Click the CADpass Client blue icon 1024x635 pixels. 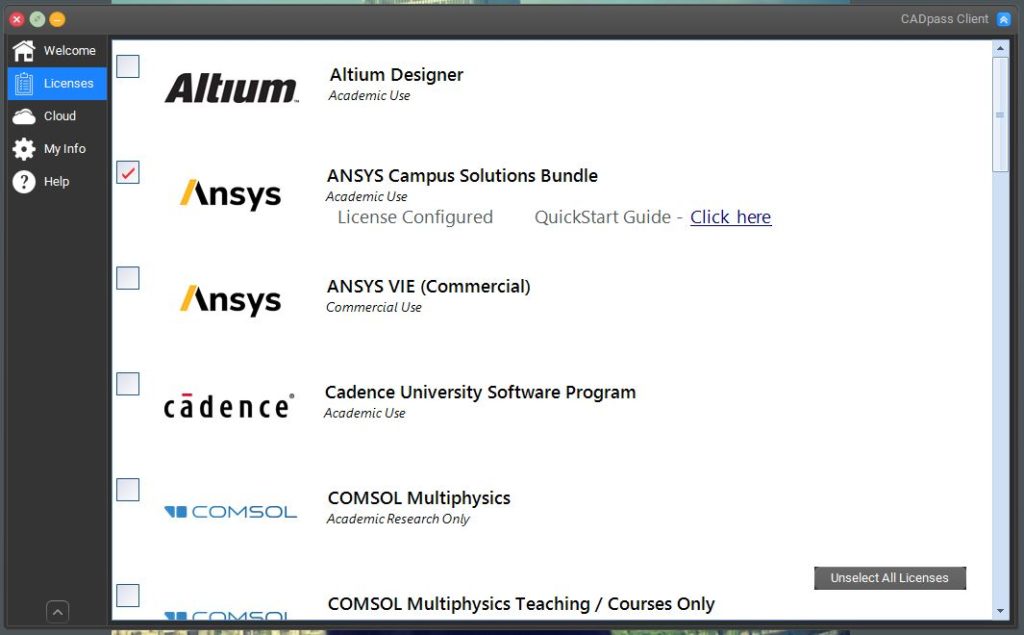pos(1004,19)
